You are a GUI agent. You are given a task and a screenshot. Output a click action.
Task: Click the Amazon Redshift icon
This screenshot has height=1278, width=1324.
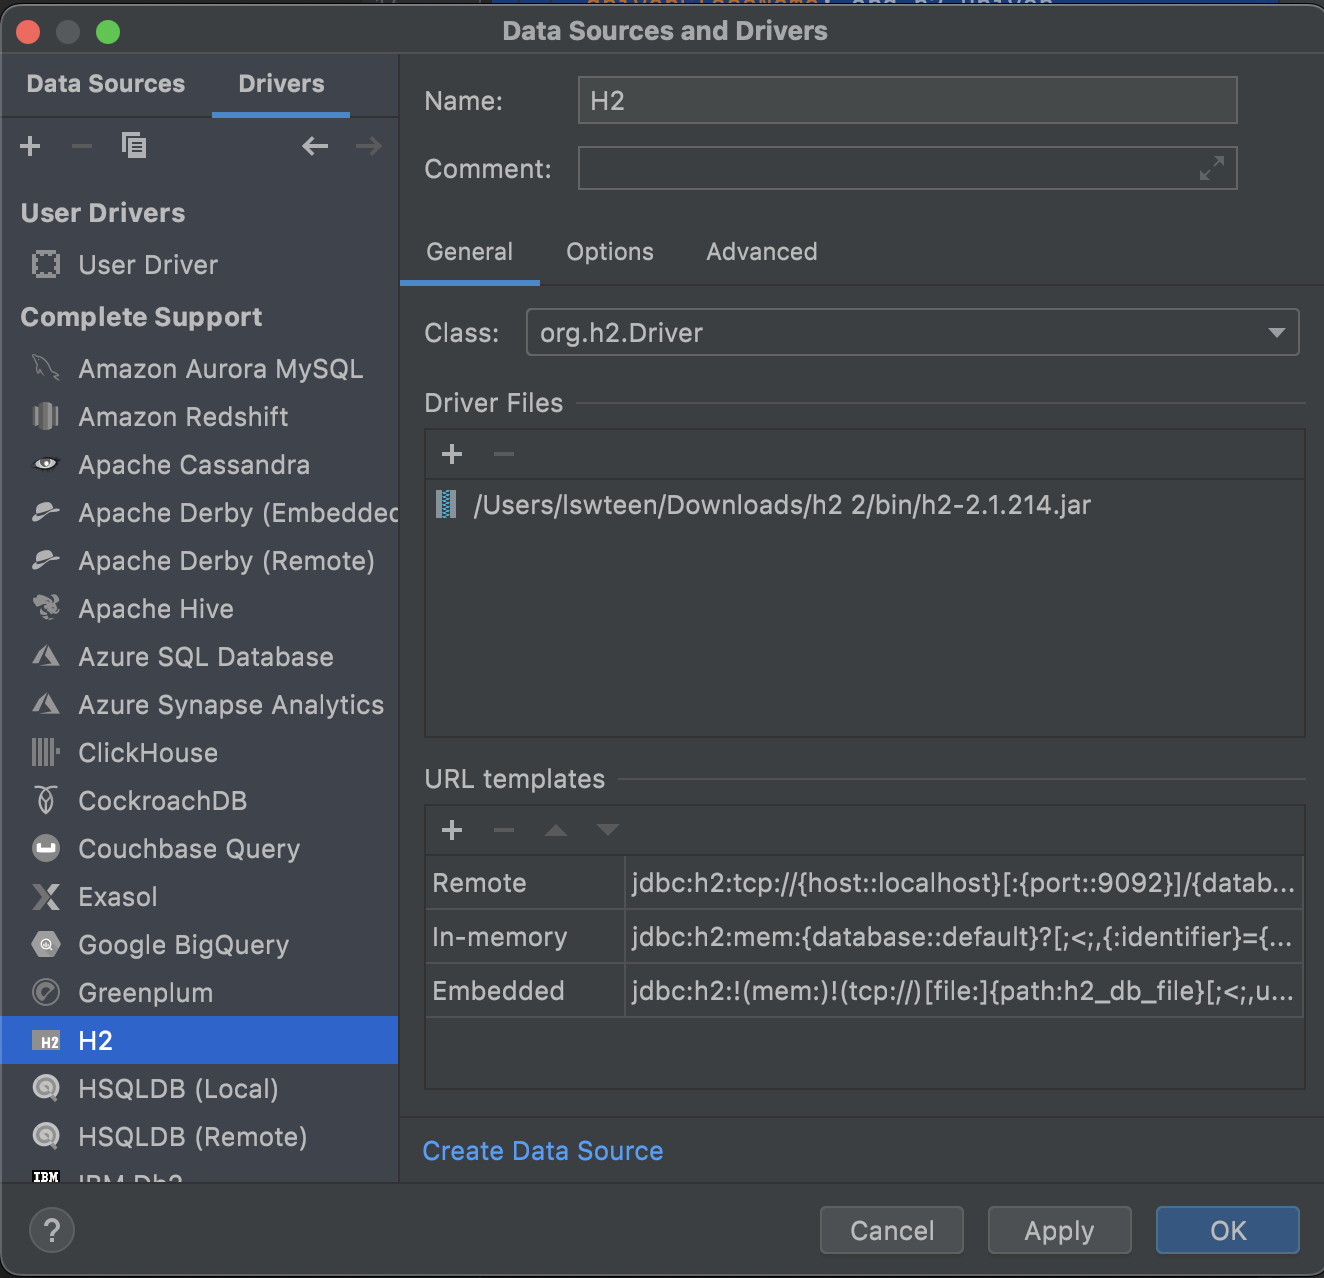46,417
